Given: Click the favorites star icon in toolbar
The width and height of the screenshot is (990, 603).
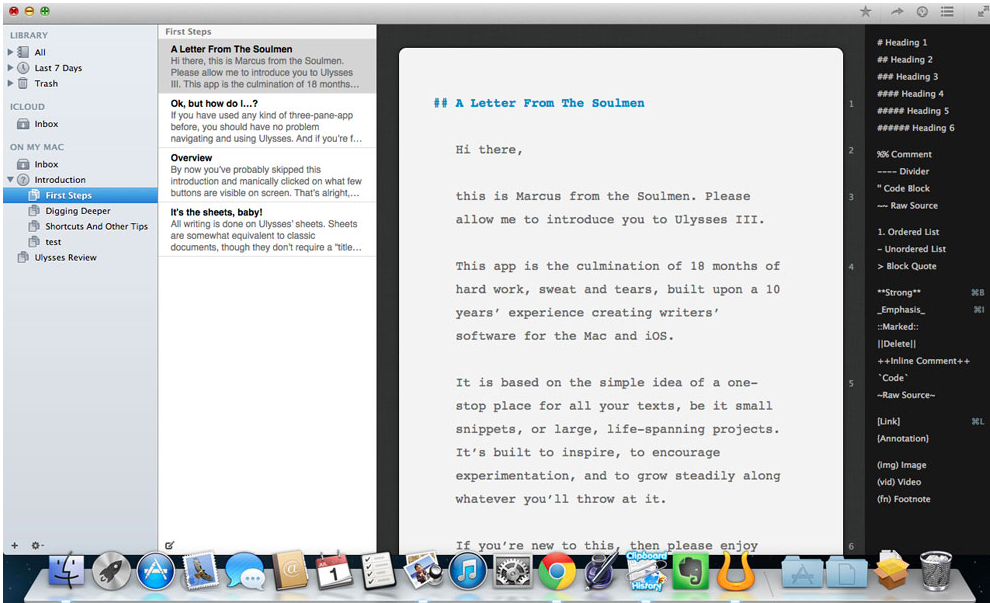Looking at the screenshot, I should [866, 11].
